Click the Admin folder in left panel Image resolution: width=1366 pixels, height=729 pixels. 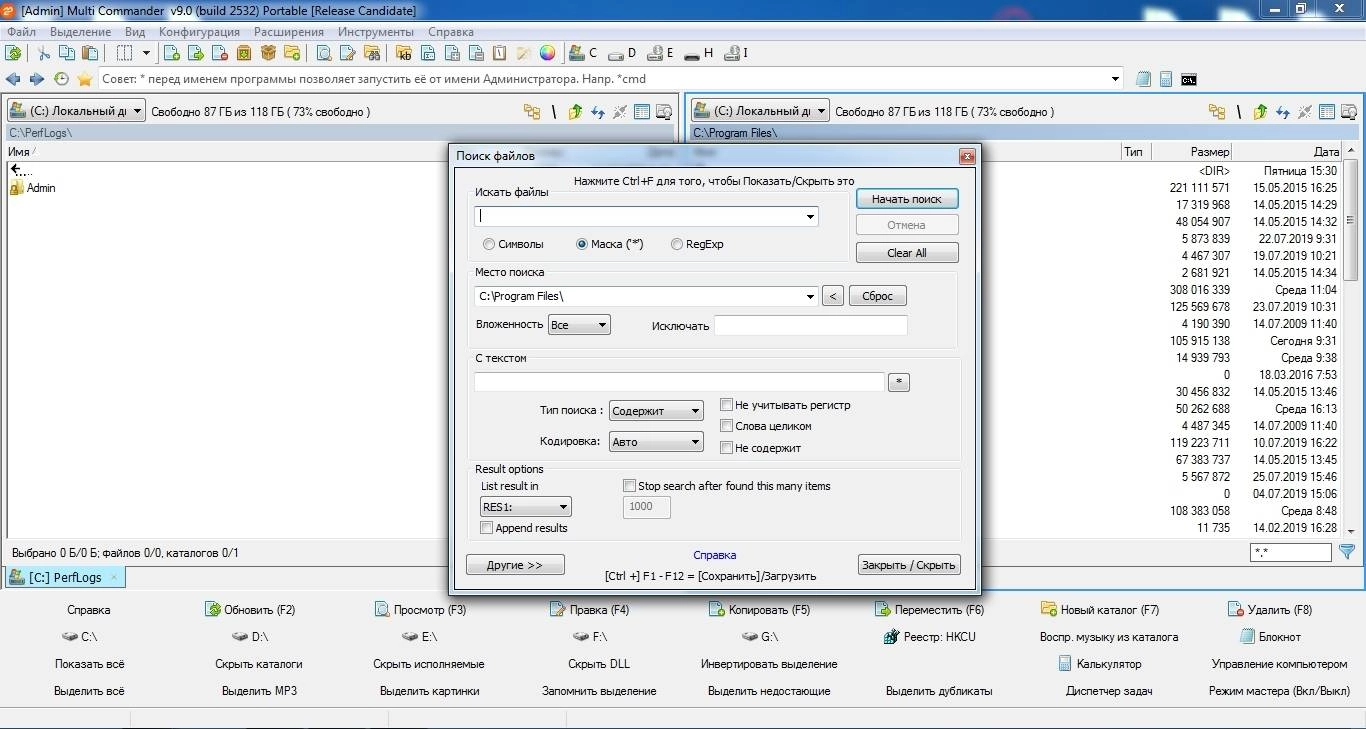coord(33,188)
